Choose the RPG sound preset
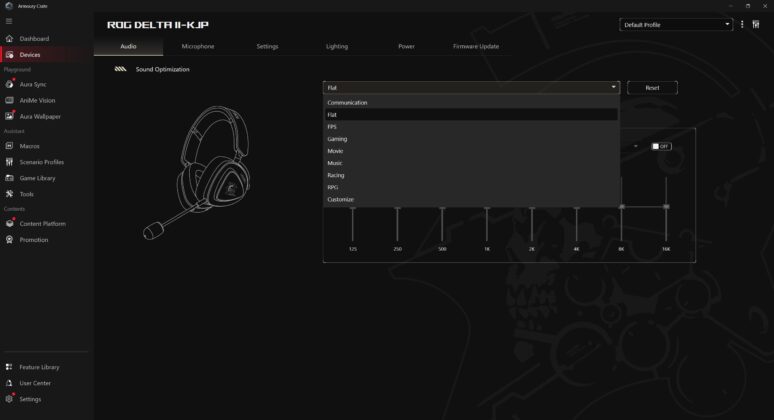 point(471,188)
